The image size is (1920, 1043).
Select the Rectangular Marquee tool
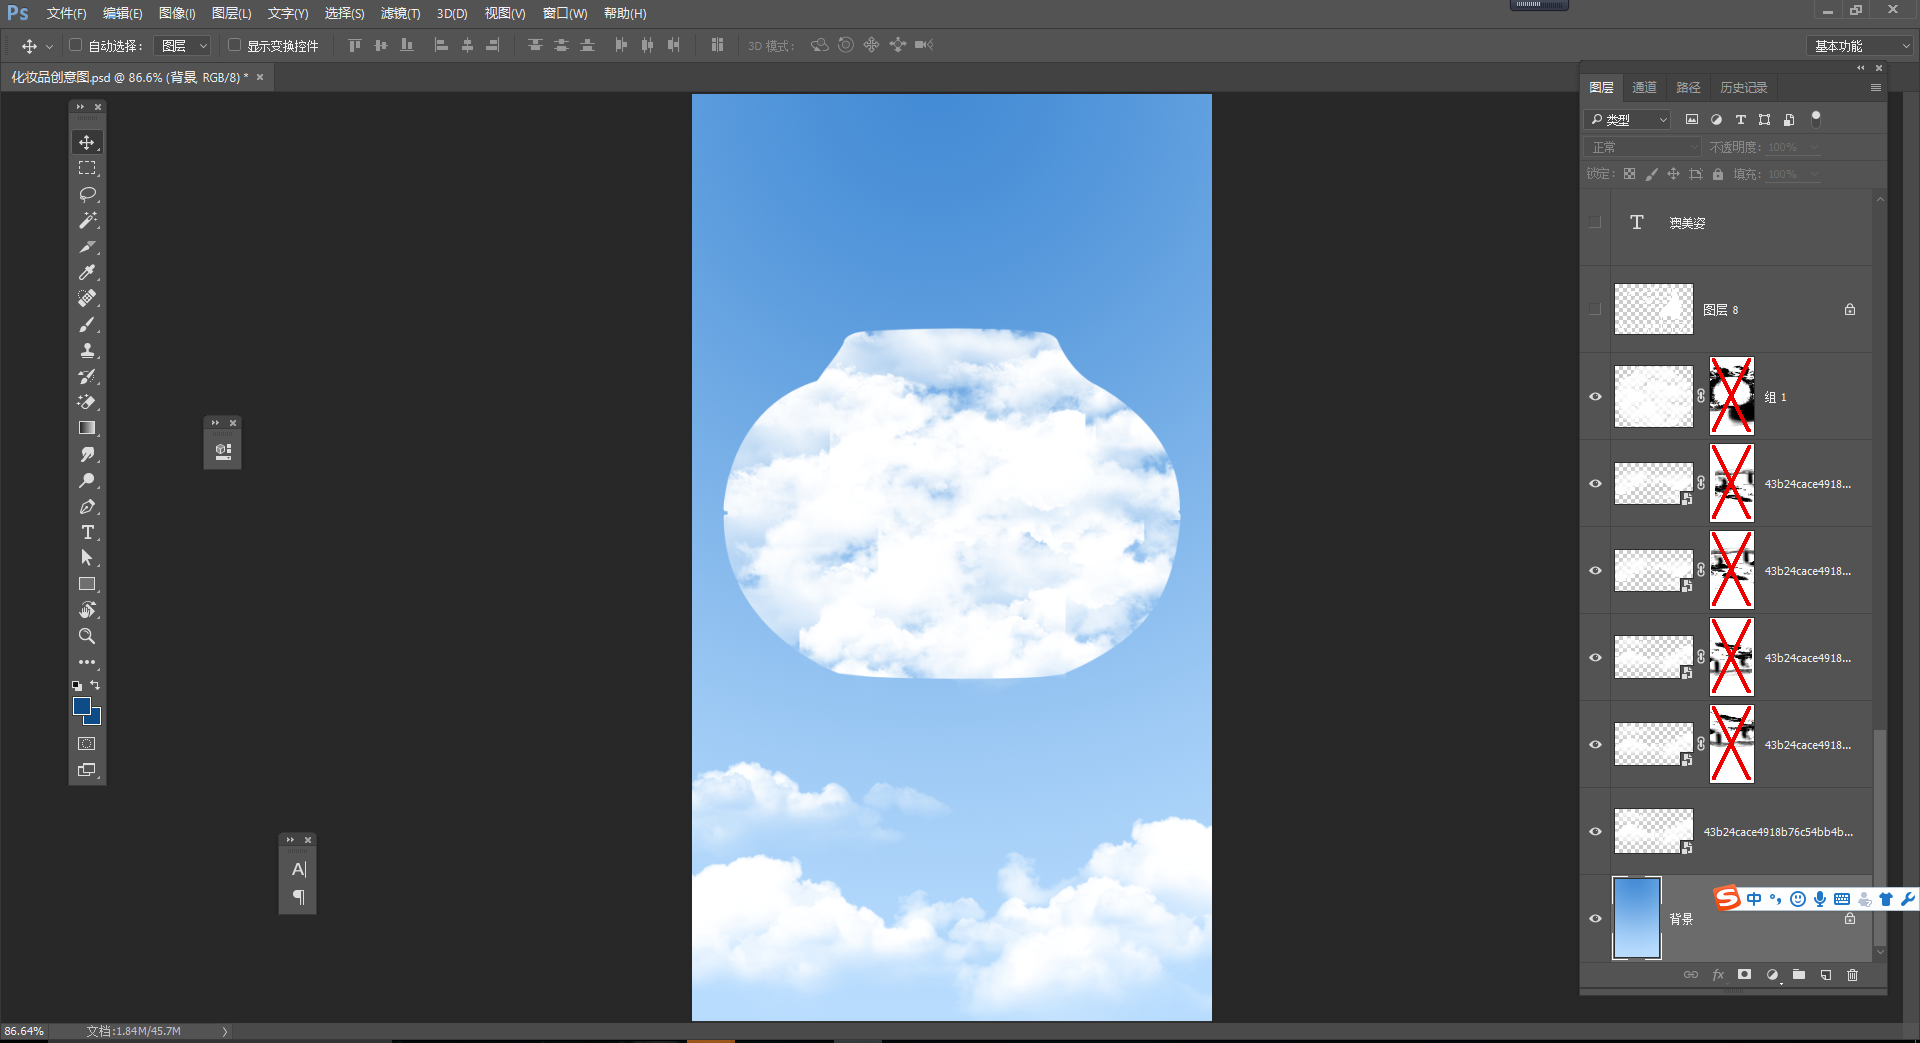coord(87,168)
